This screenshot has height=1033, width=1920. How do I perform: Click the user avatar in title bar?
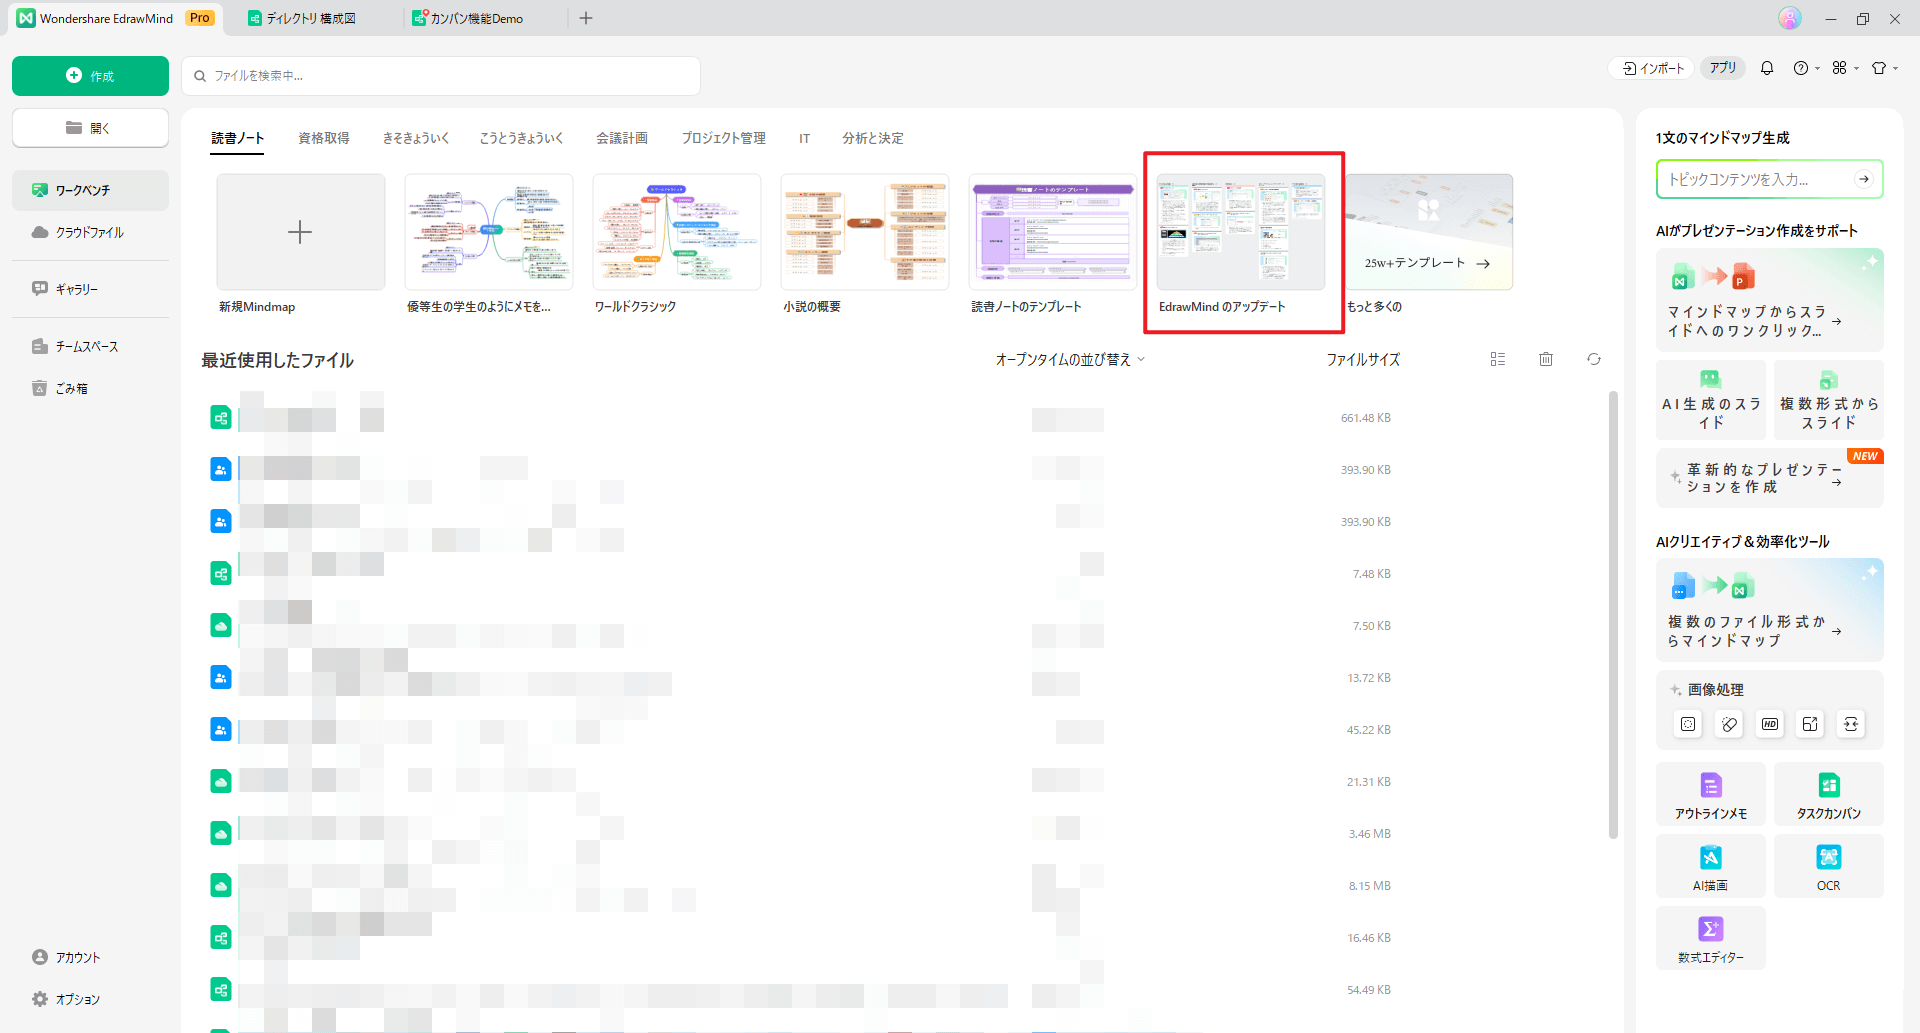1790,18
